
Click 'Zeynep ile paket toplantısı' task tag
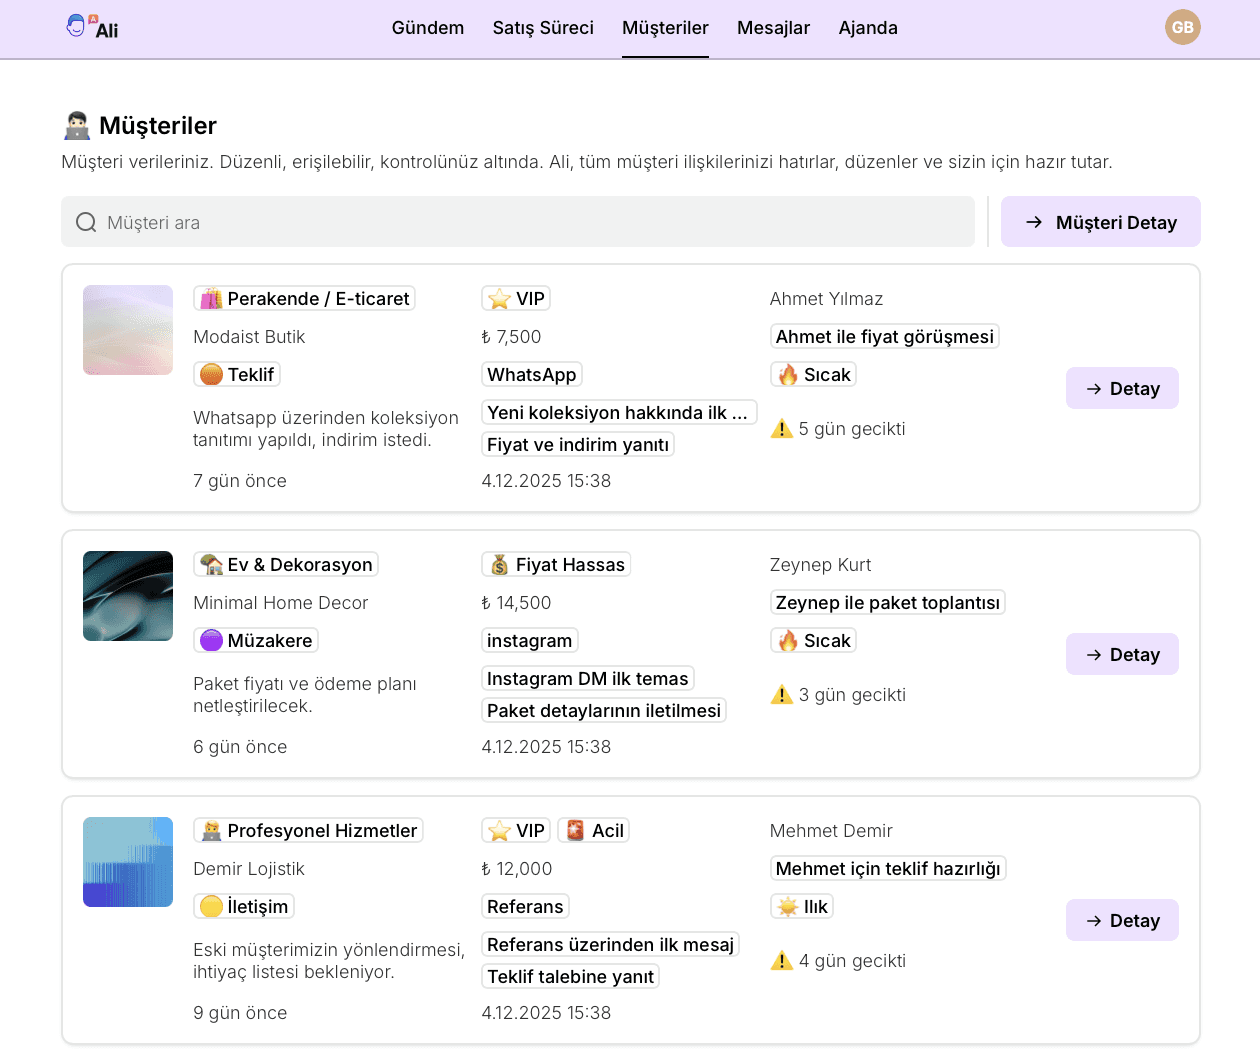point(888,603)
